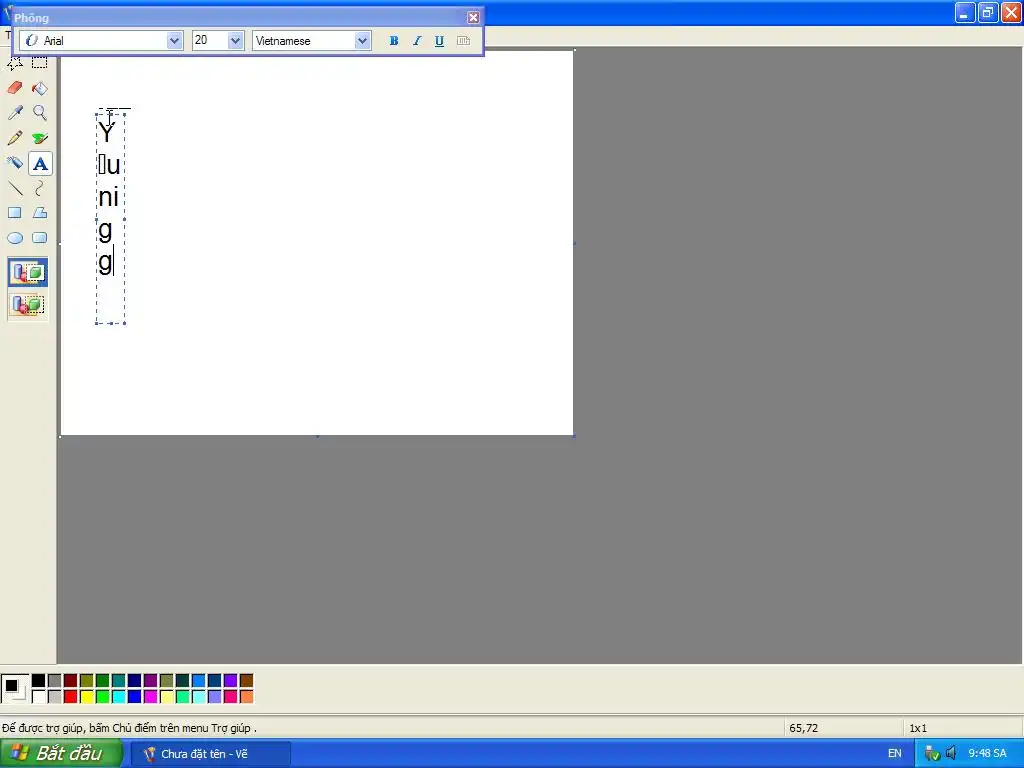Select the Ellipse shape tool
The image size is (1024, 768).
point(15,238)
